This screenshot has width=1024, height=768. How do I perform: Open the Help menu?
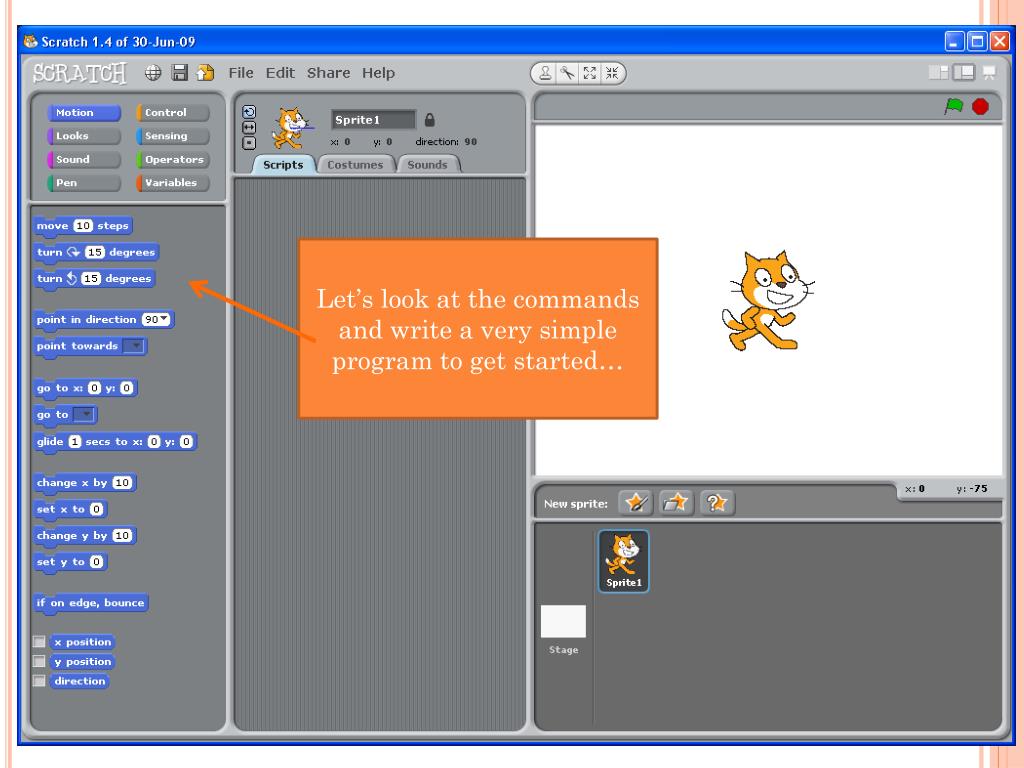pyautogui.click(x=378, y=72)
